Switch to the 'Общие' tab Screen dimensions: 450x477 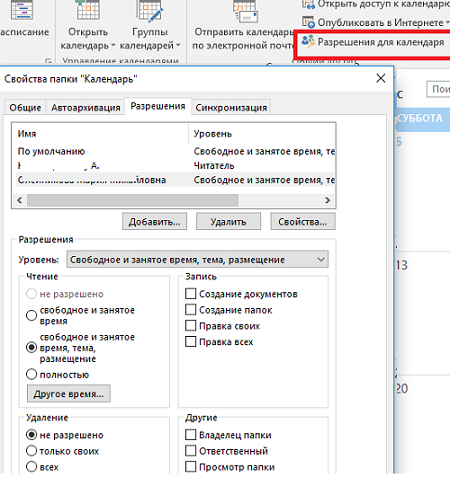[25, 108]
